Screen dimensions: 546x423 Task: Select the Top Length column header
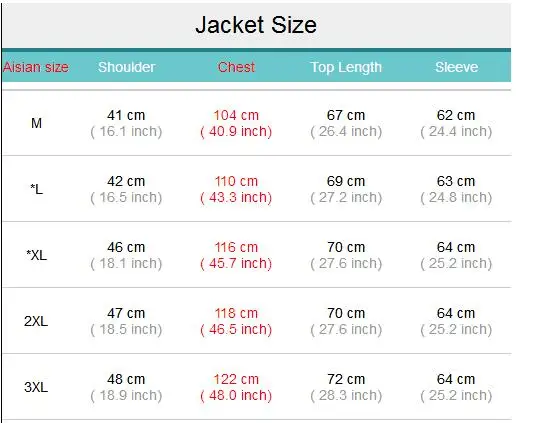click(346, 67)
